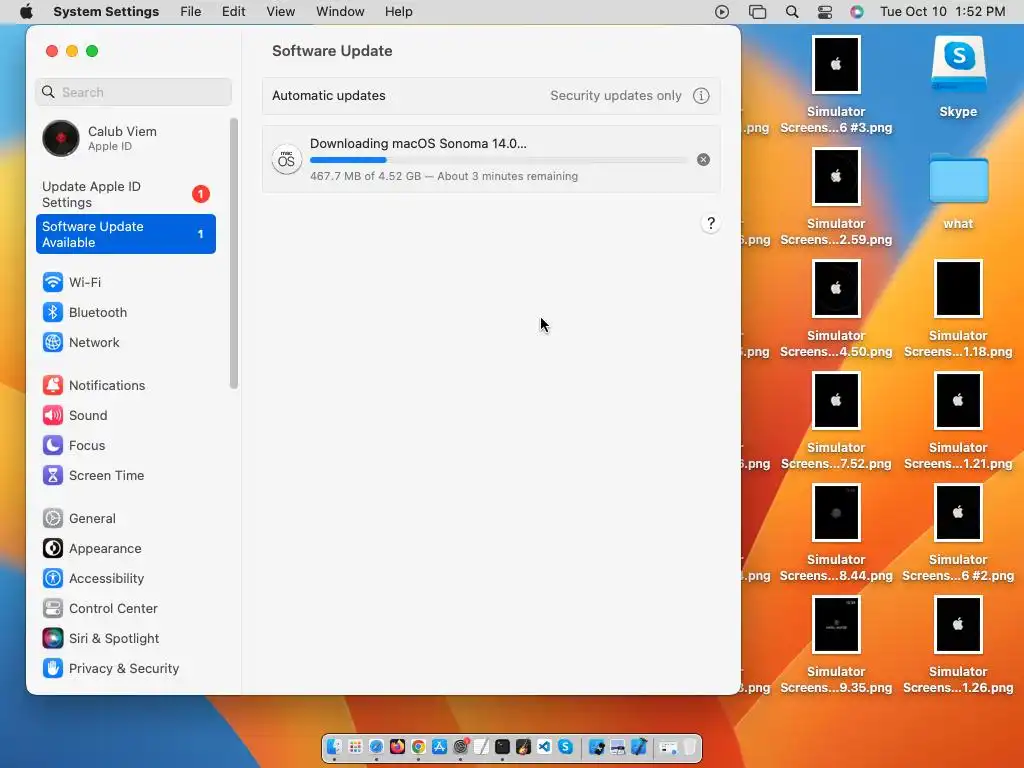
Task: Click the macOS update icon
Action: point(286,160)
